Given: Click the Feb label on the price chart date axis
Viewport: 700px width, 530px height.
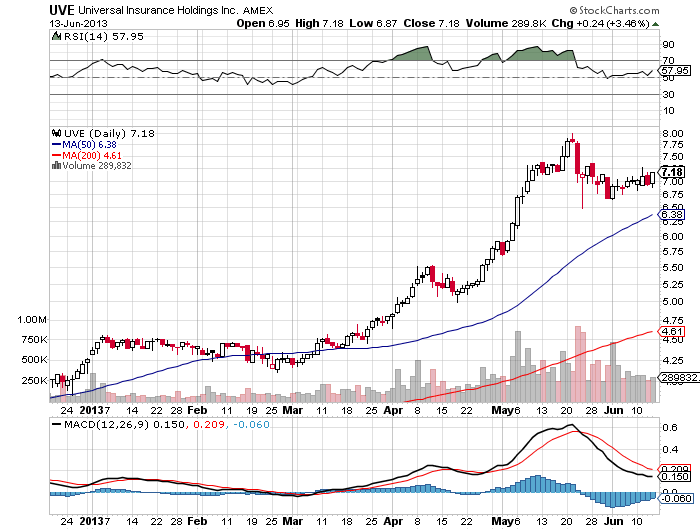Looking at the screenshot, I should (197, 410).
